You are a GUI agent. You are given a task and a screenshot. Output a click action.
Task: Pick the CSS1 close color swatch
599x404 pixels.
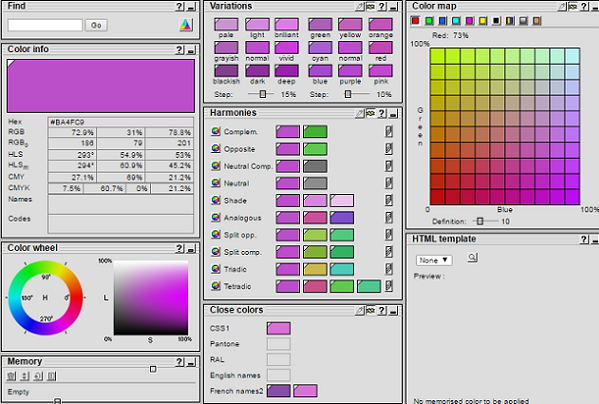click(278, 328)
